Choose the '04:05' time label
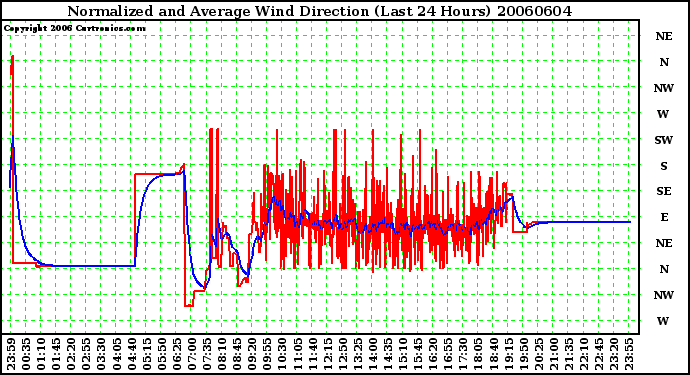Image resolution: width=690 pixels, height=375 pixels. [x=116, y=354]
